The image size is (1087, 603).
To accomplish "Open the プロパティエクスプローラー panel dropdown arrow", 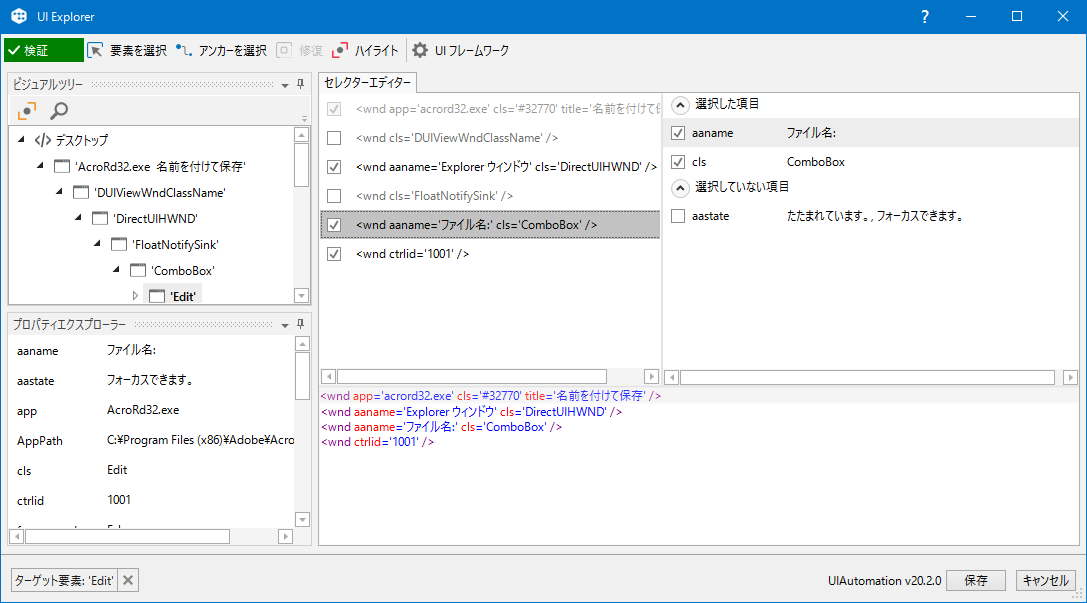I will pos(285,324).
